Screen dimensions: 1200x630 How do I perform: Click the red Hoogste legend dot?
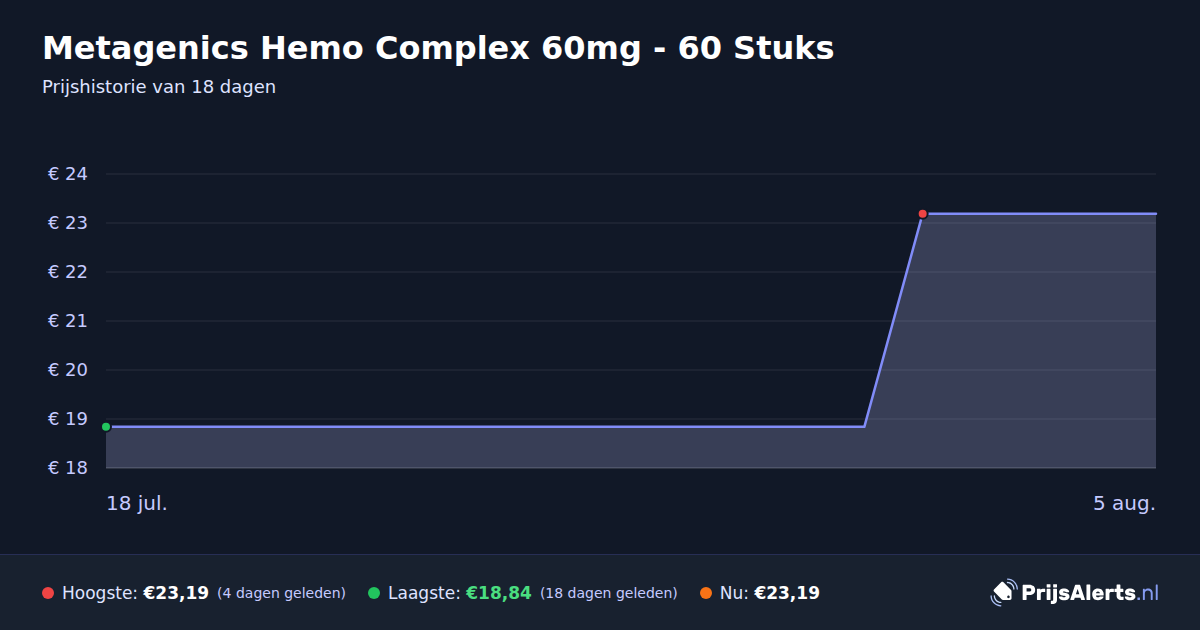click(x=48, y=593)
